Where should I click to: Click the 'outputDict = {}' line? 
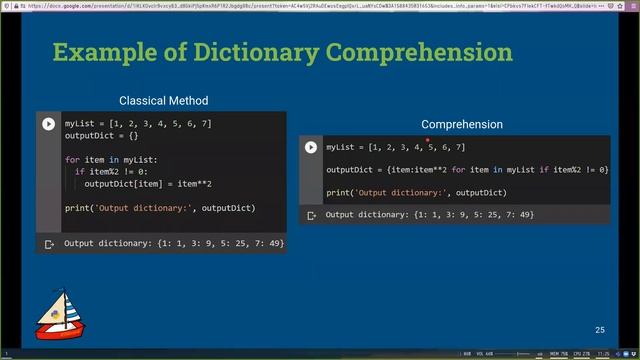(101, 136)
